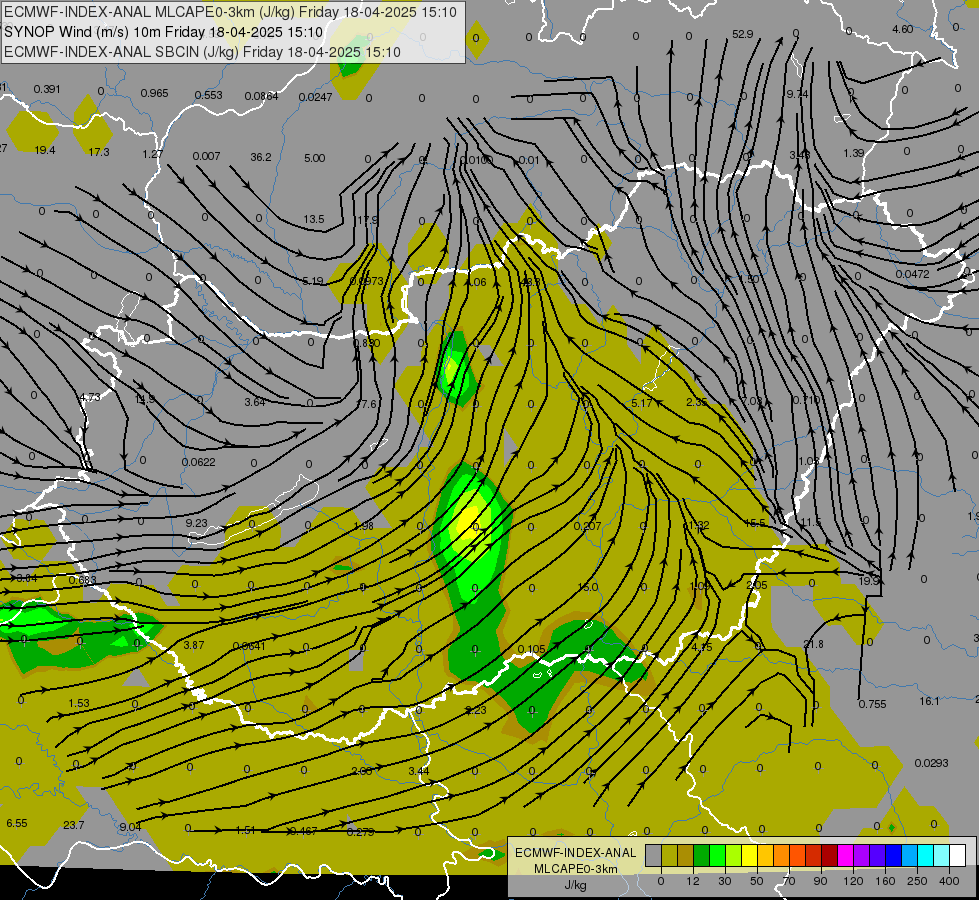Click the map value '6.55'

point(17,823)
